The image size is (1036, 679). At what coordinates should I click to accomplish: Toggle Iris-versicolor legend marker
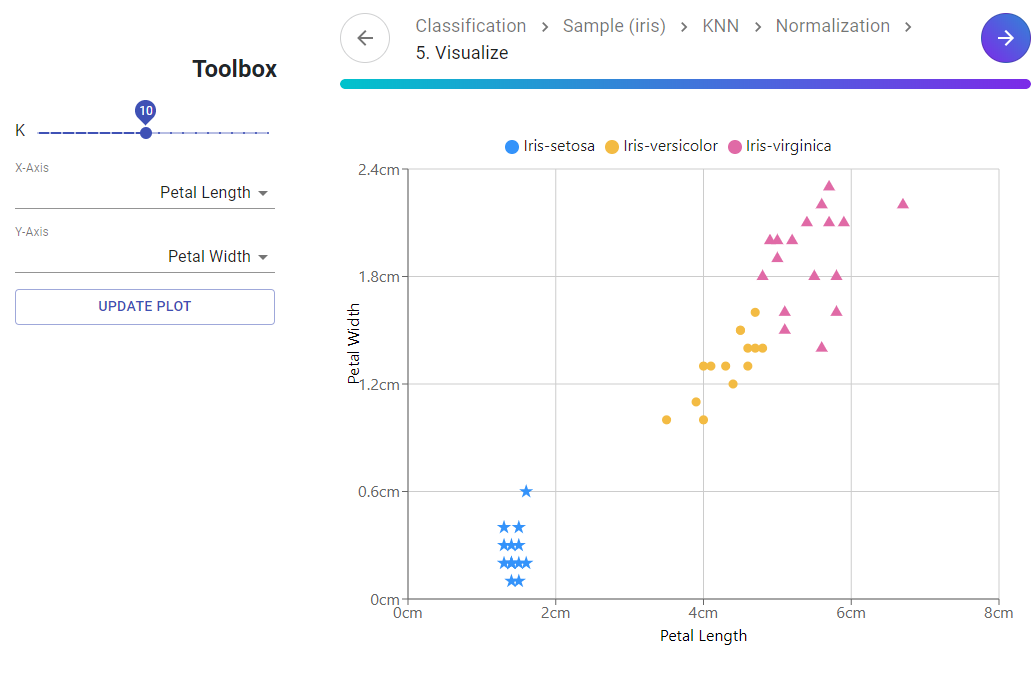click(x=612, y=147)
